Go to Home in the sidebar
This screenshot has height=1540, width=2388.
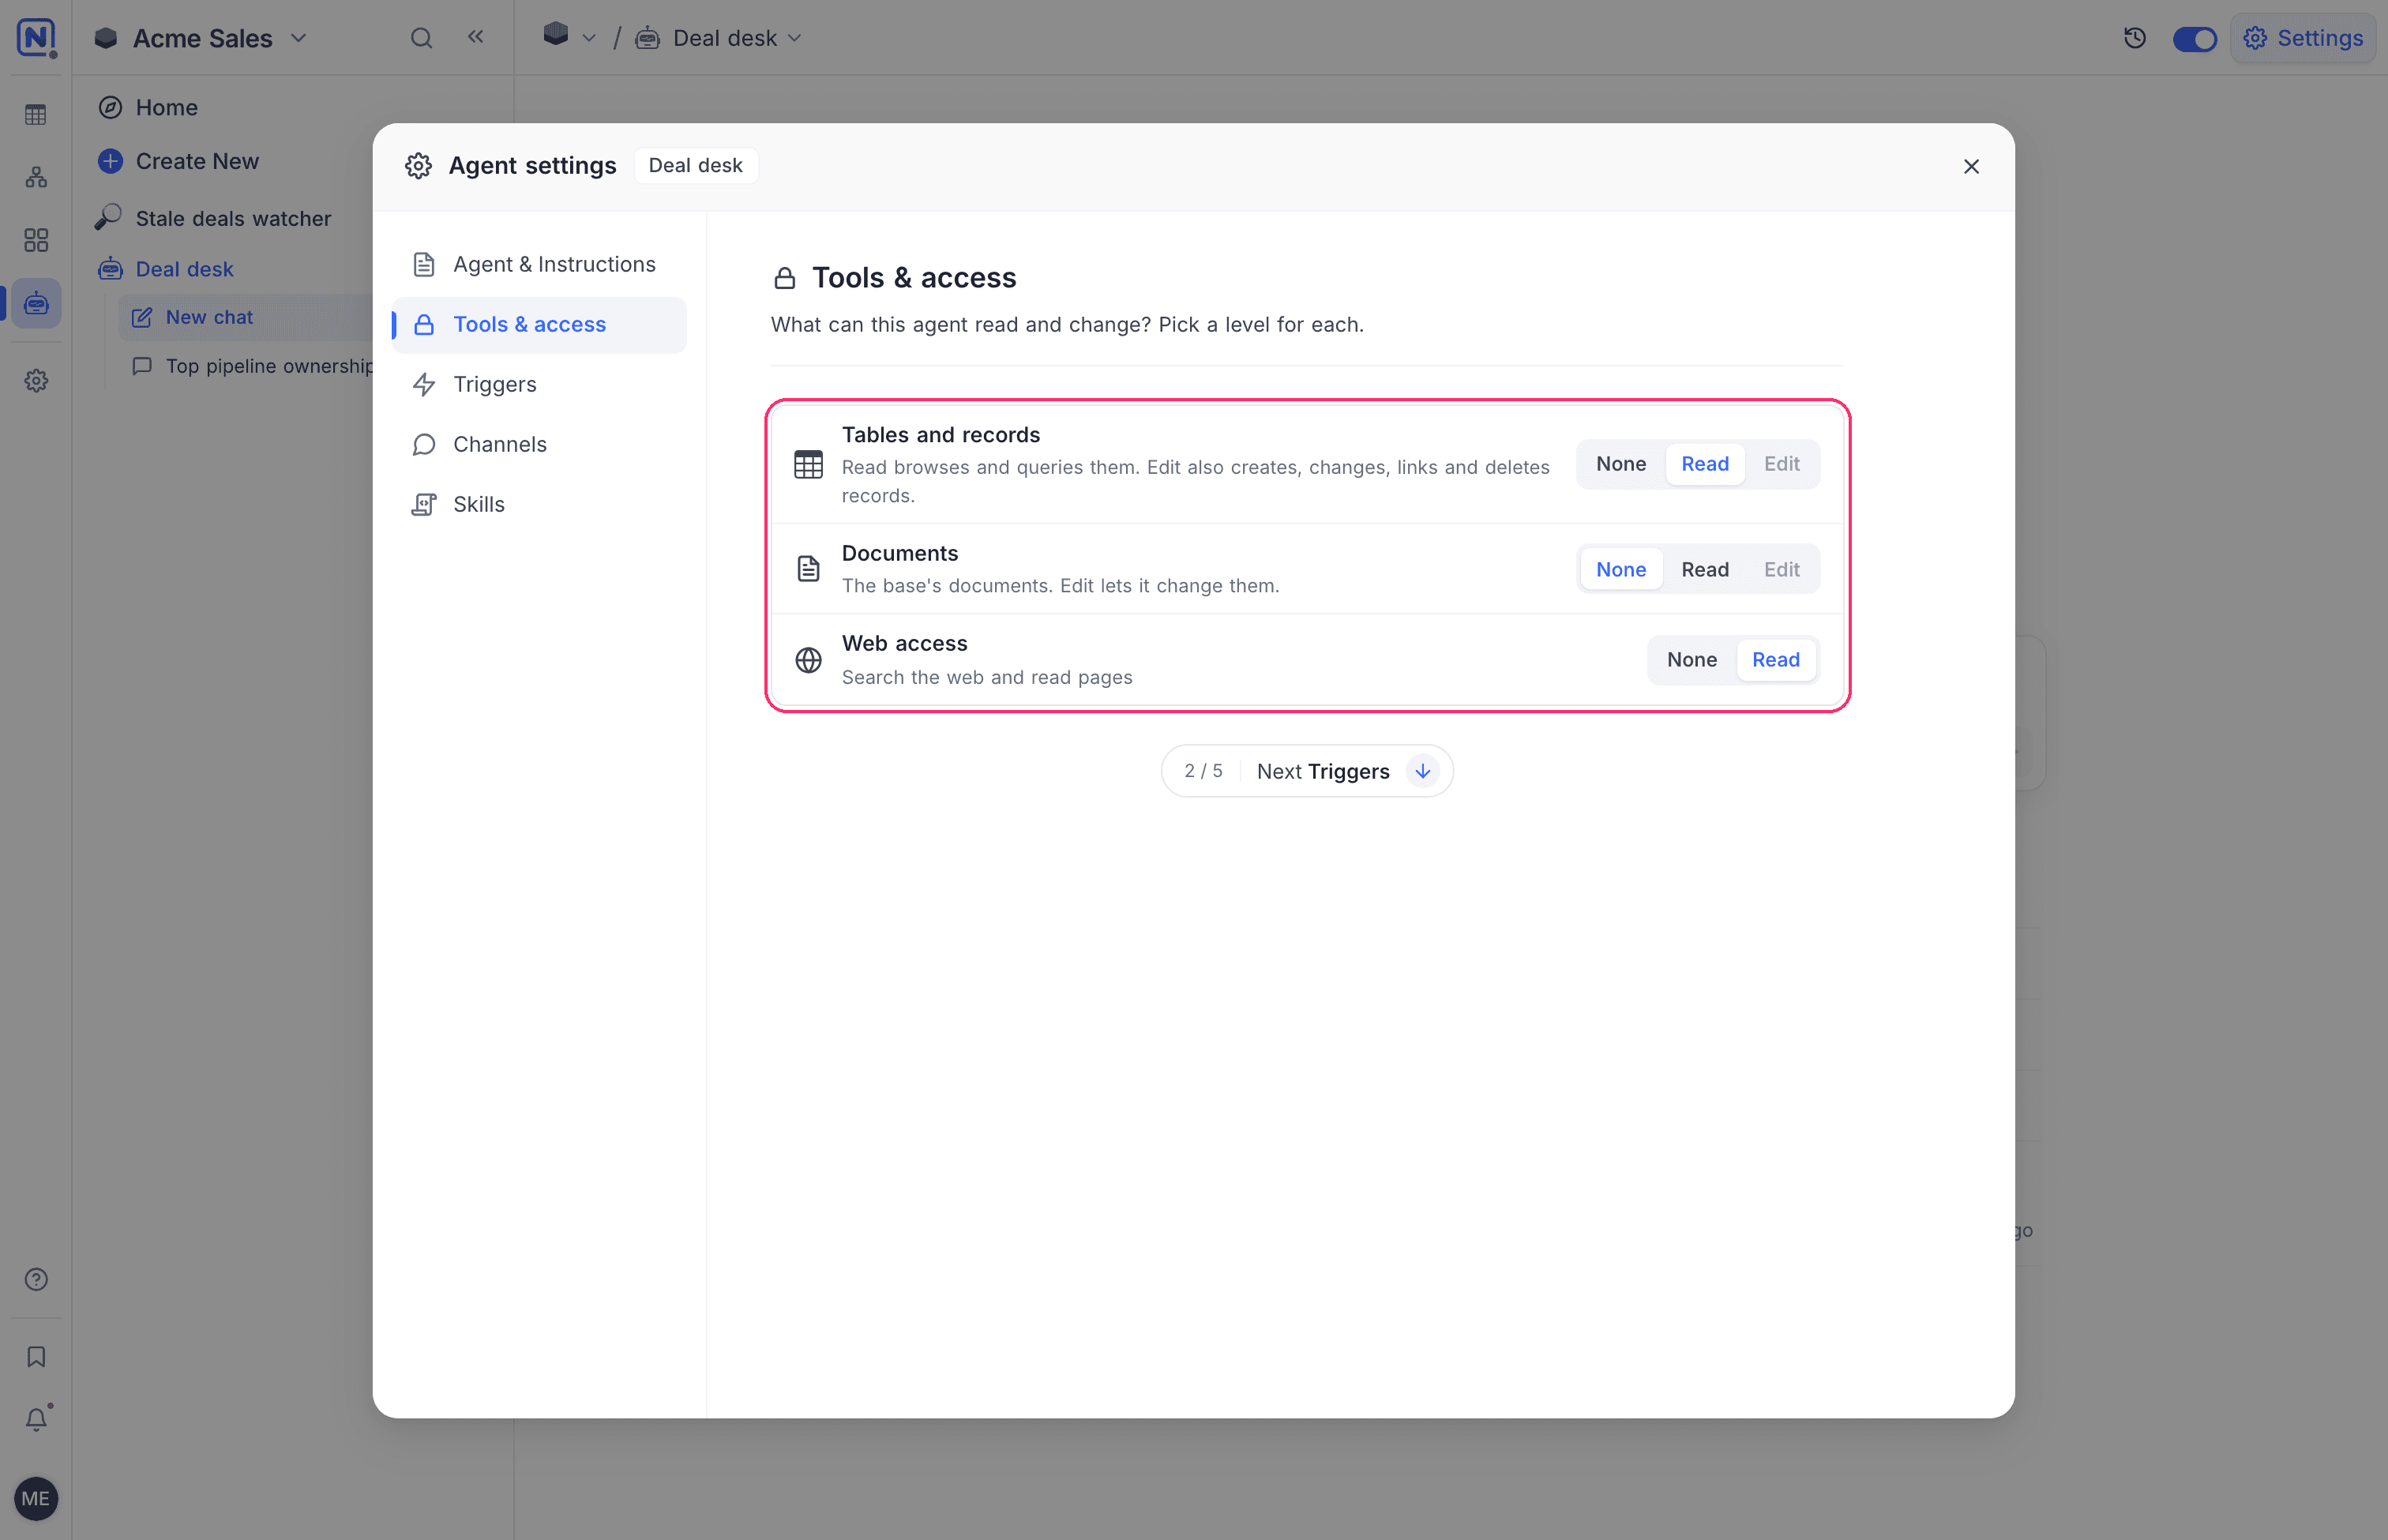[x=148, y=107]
